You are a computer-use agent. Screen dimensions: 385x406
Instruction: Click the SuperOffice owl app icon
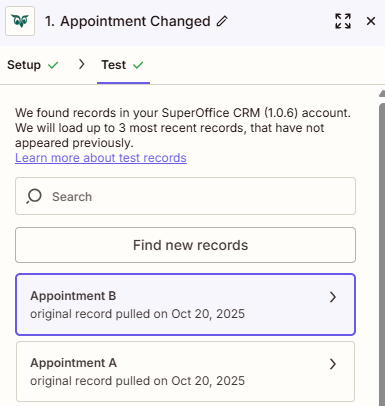coord(20,21)
